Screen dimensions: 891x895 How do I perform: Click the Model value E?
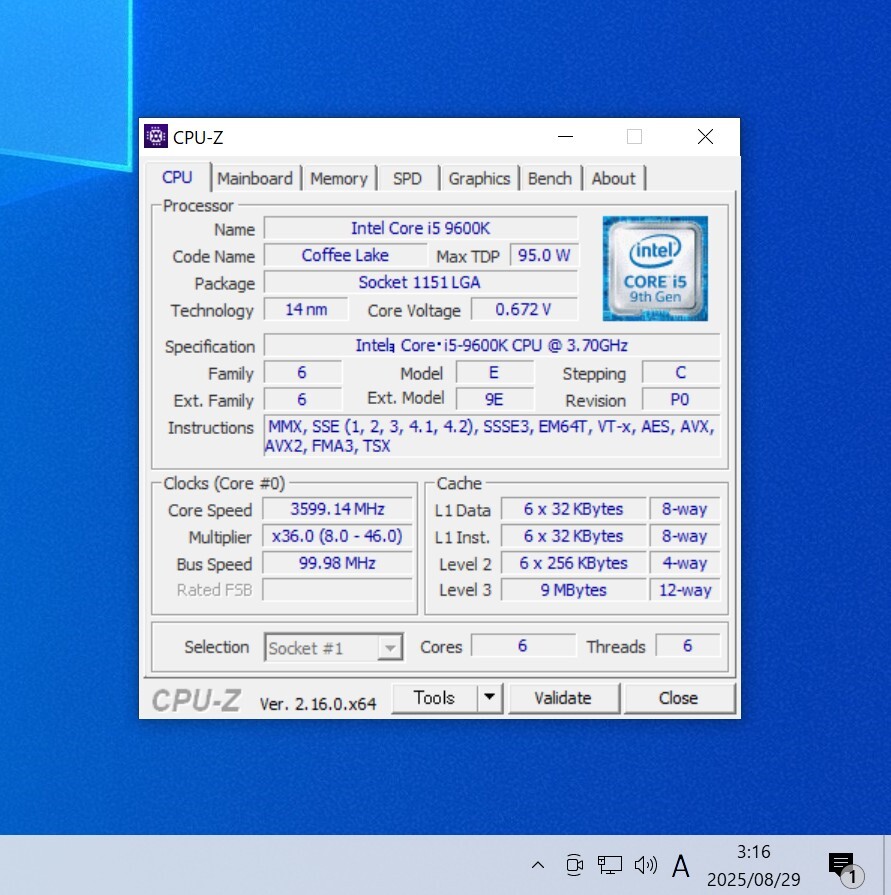point(494,372)
